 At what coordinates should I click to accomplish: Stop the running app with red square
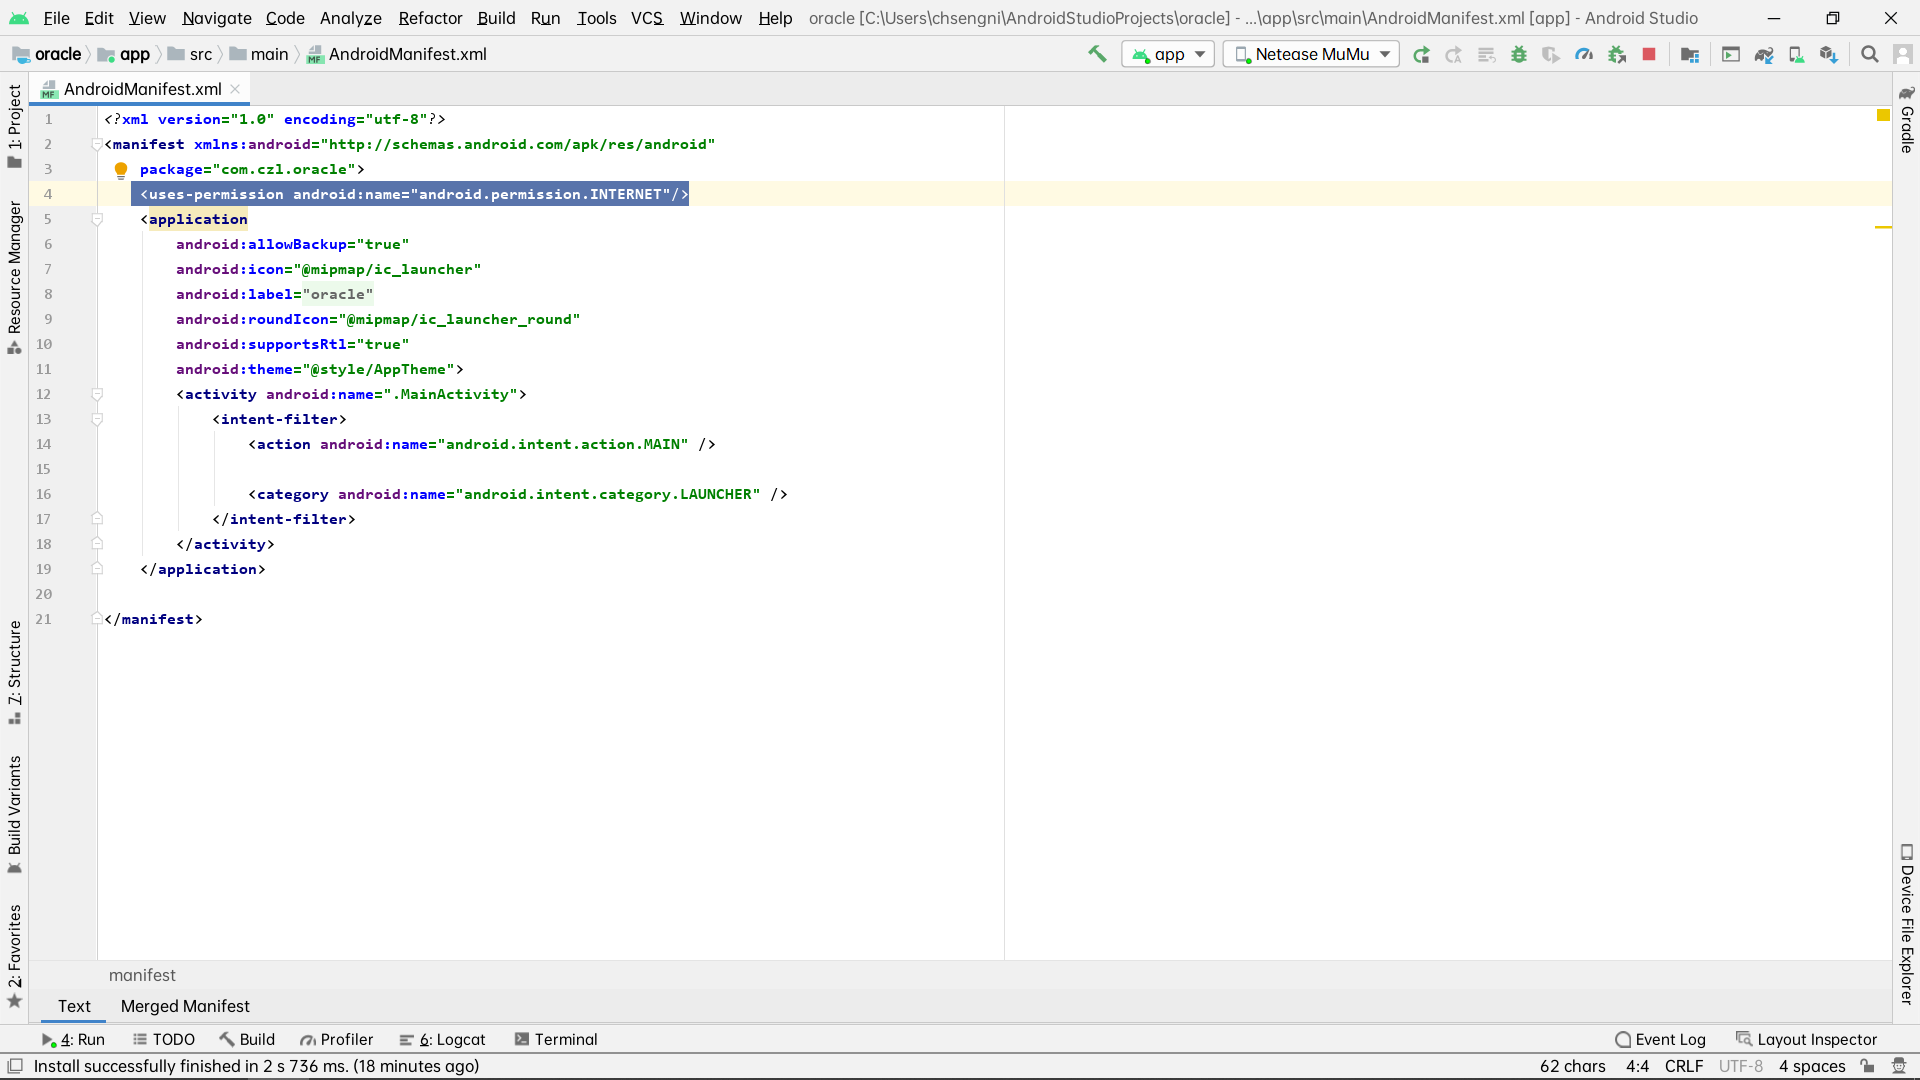(x=1649, y=54)
